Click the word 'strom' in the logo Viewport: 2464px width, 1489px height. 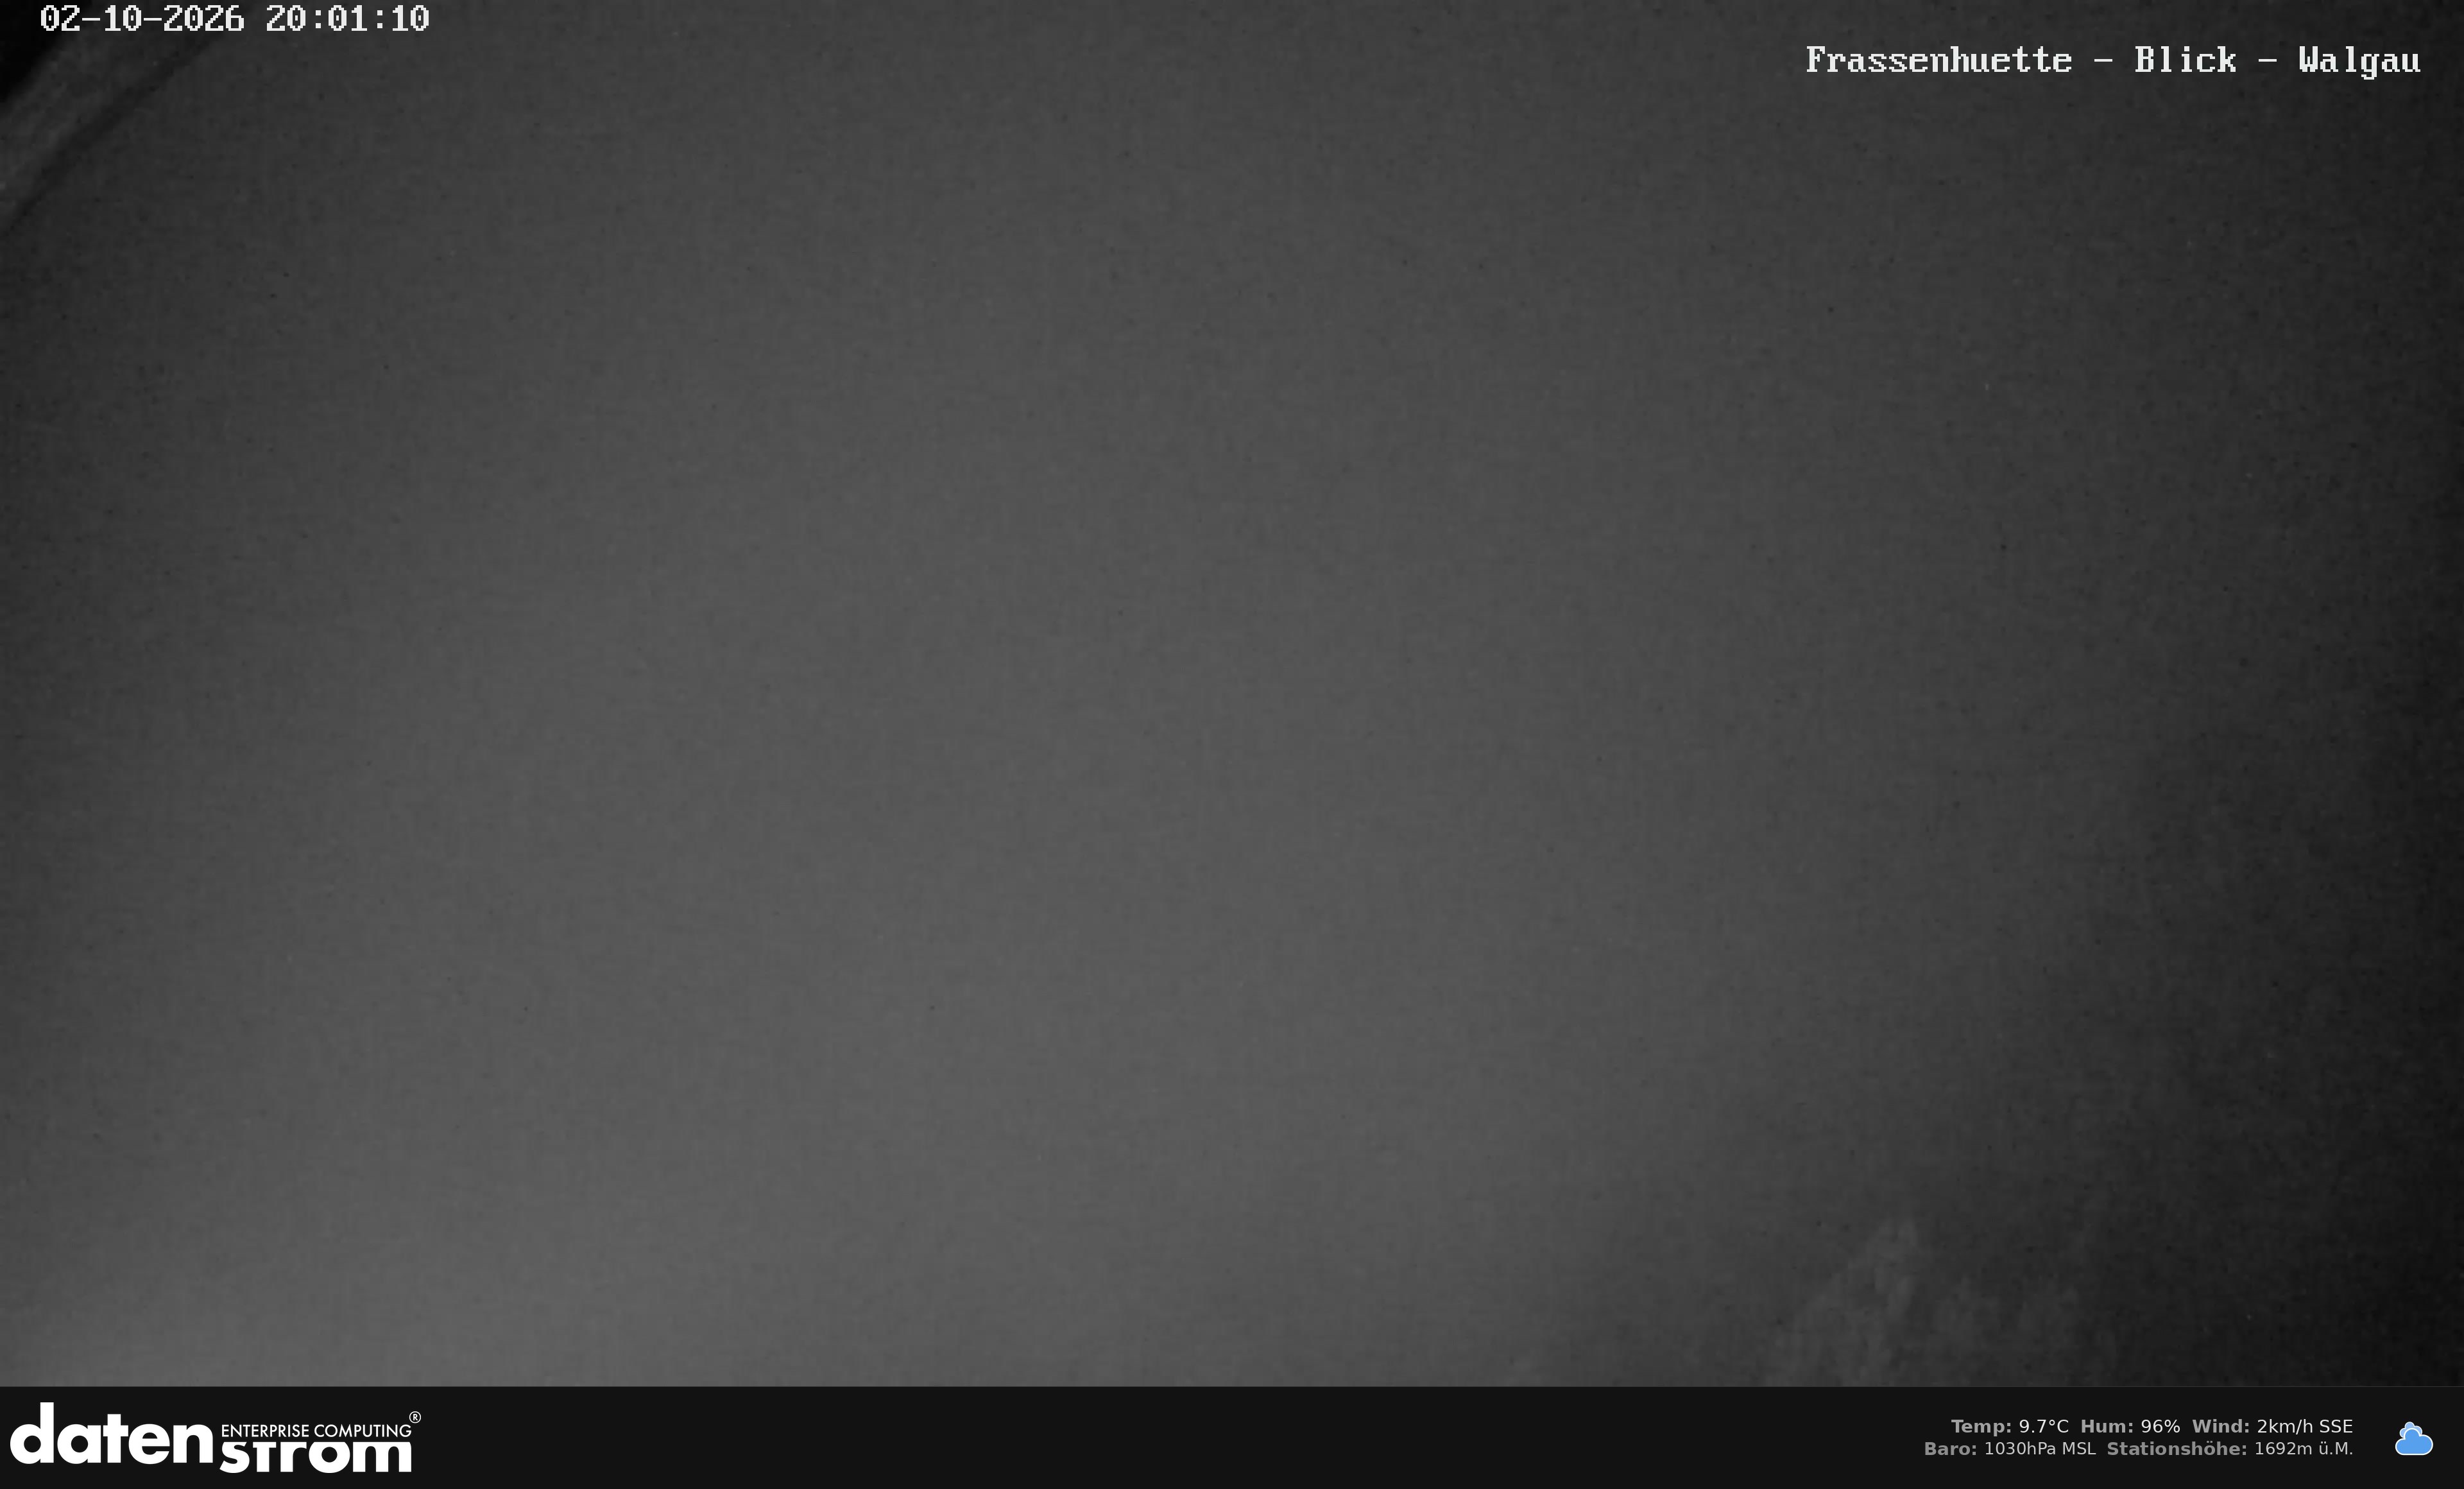[315, 1456]
